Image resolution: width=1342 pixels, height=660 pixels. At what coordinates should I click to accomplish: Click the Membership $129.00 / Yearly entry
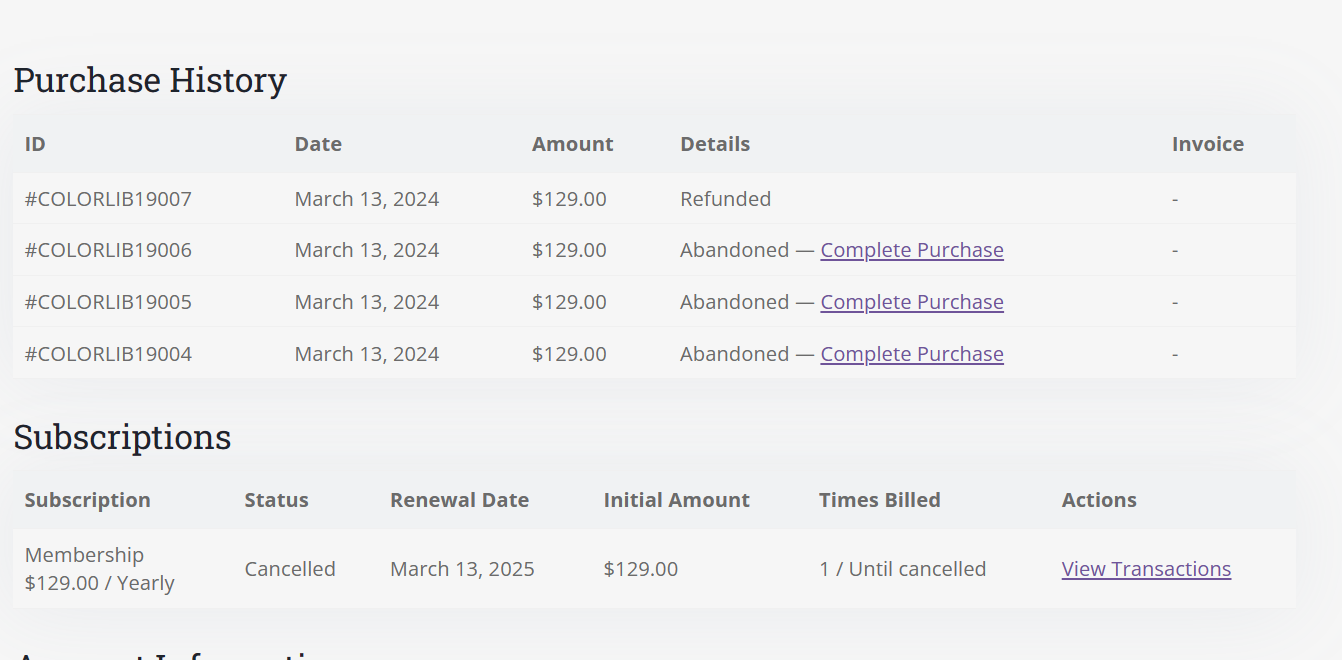(x=99, y=569)
